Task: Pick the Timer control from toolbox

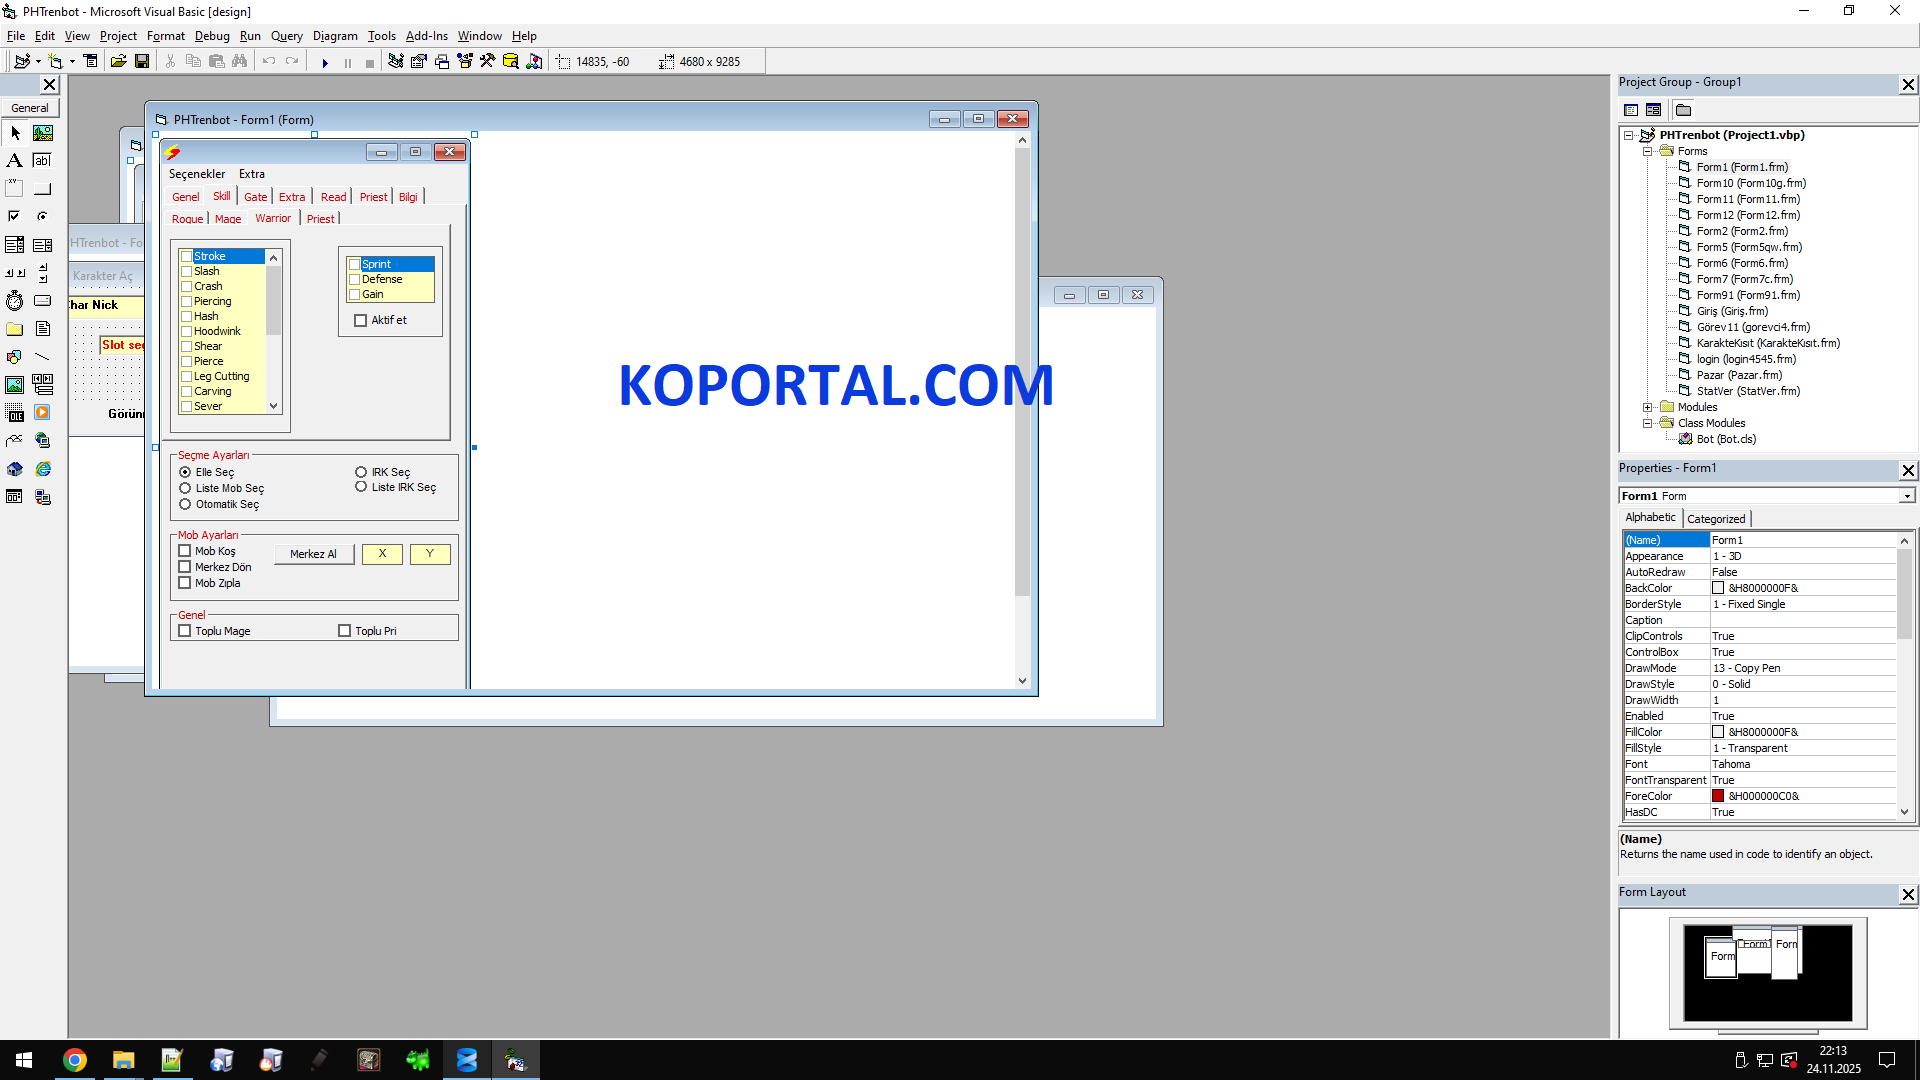Action: coord(15,300)
